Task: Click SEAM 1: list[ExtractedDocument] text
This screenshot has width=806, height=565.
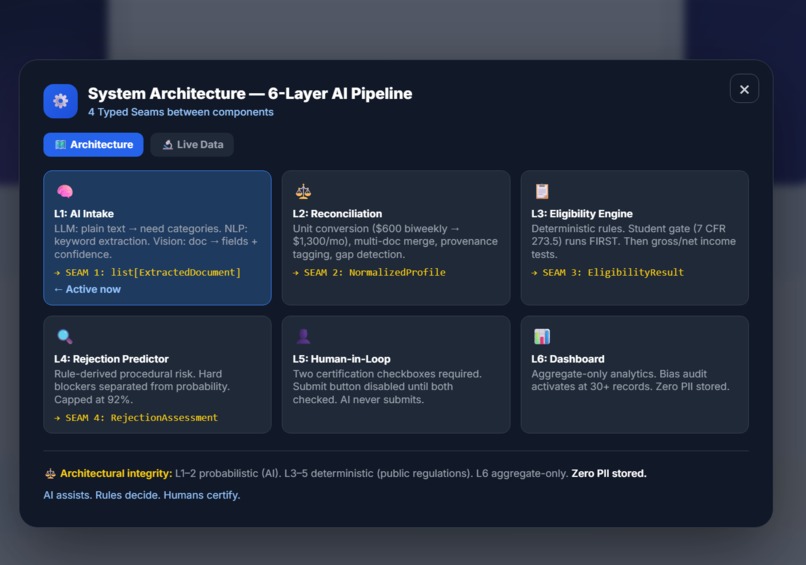Action: coord(148,272)
